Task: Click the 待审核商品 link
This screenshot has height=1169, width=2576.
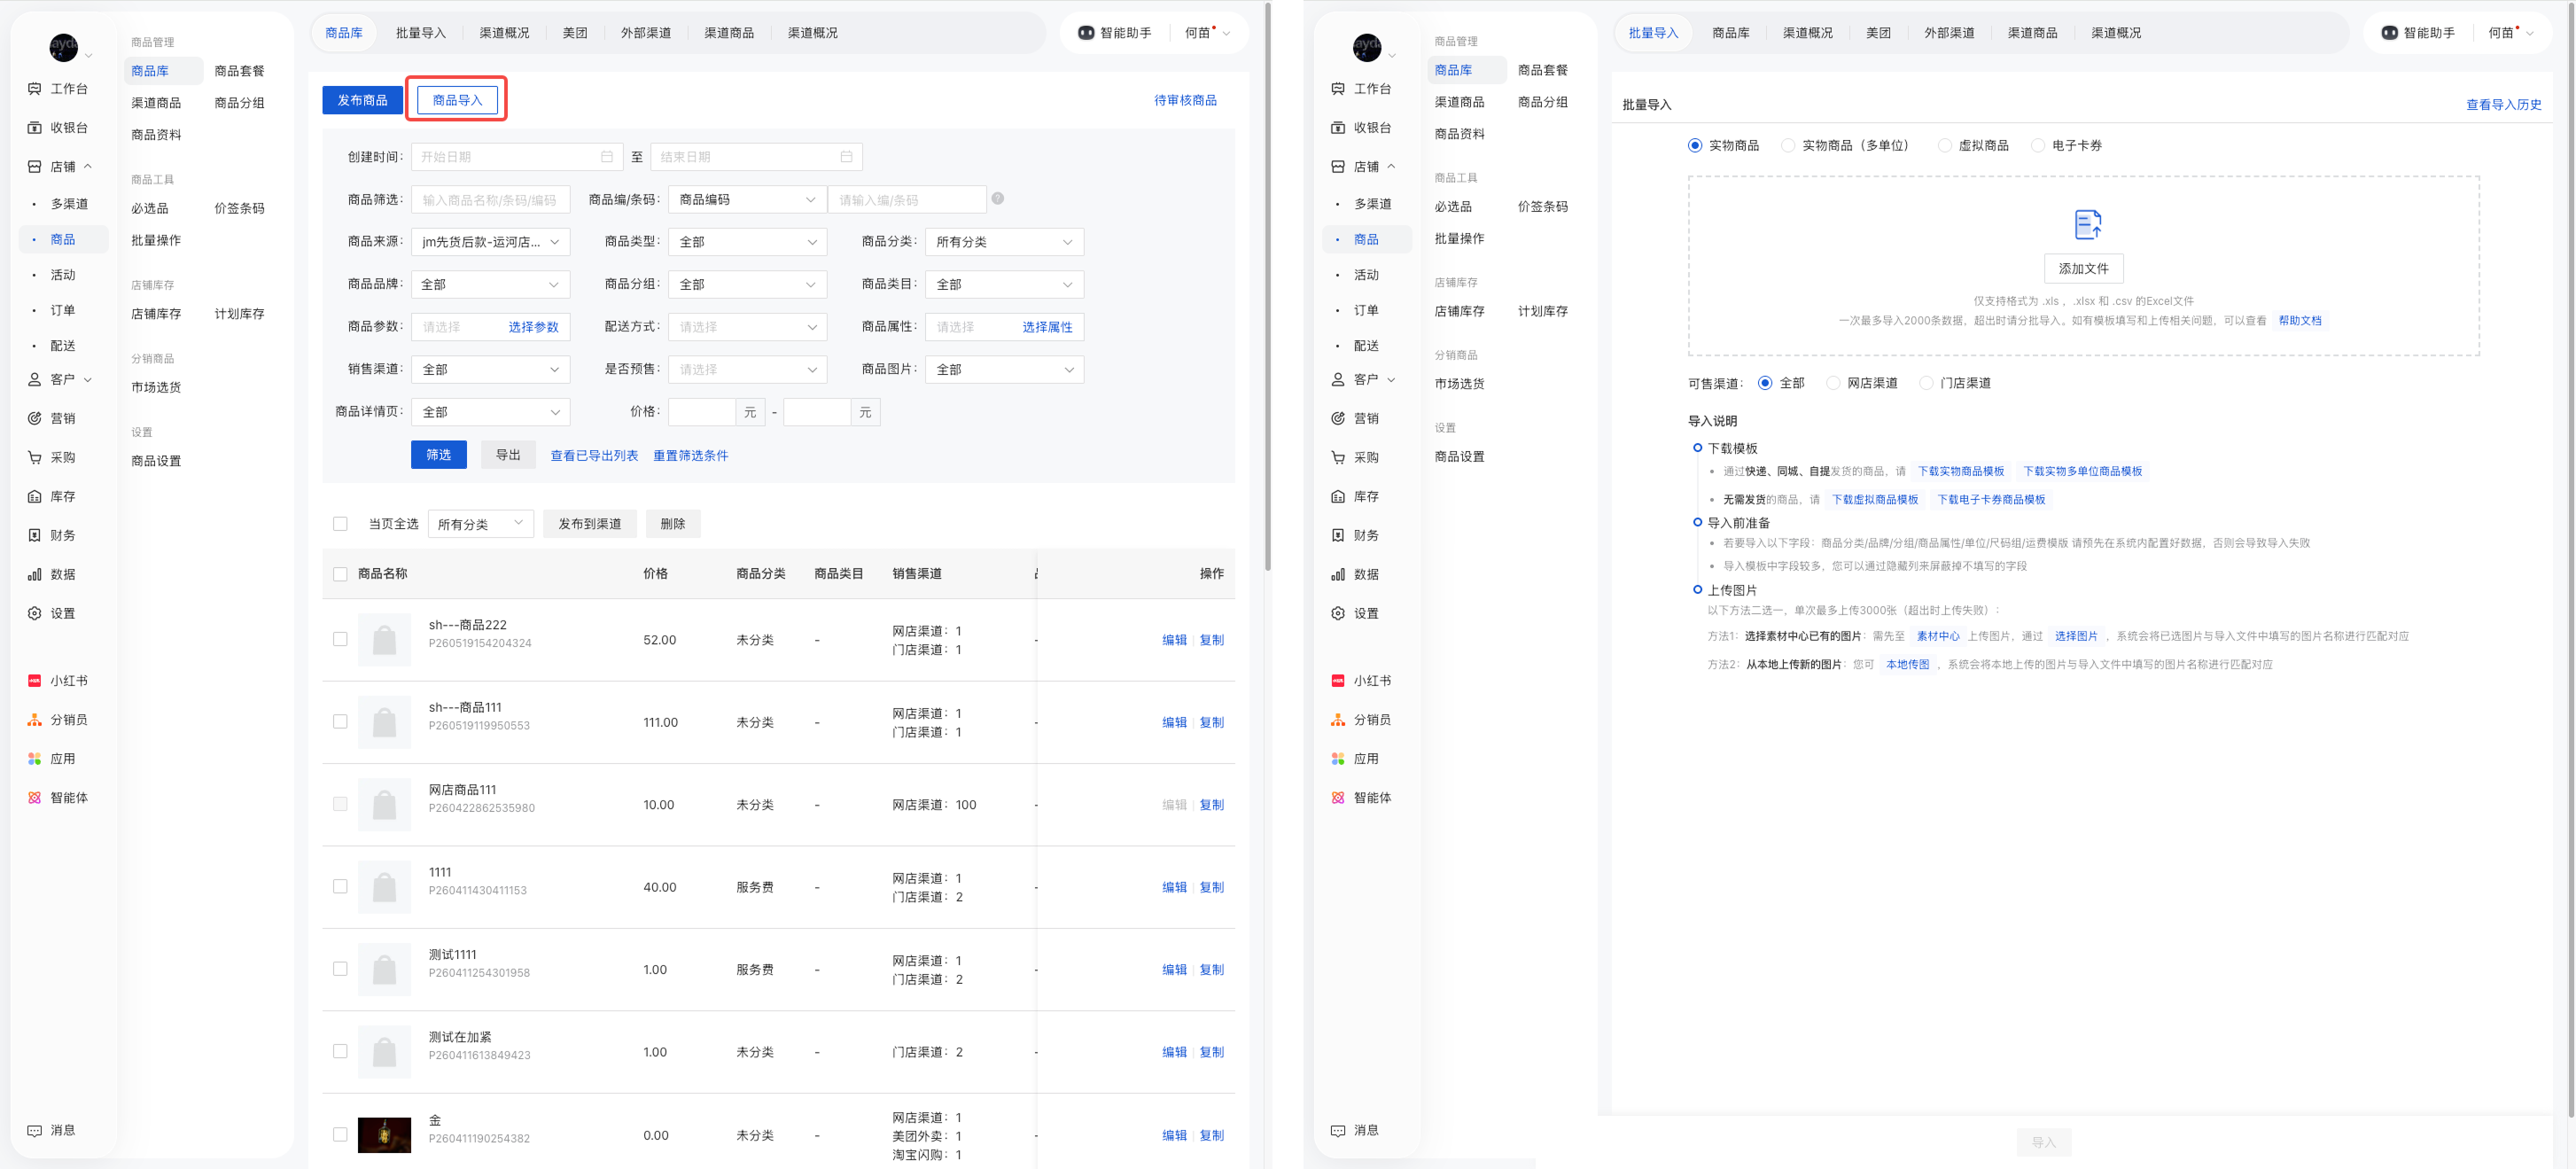Action: click(x=1186, y=101)
